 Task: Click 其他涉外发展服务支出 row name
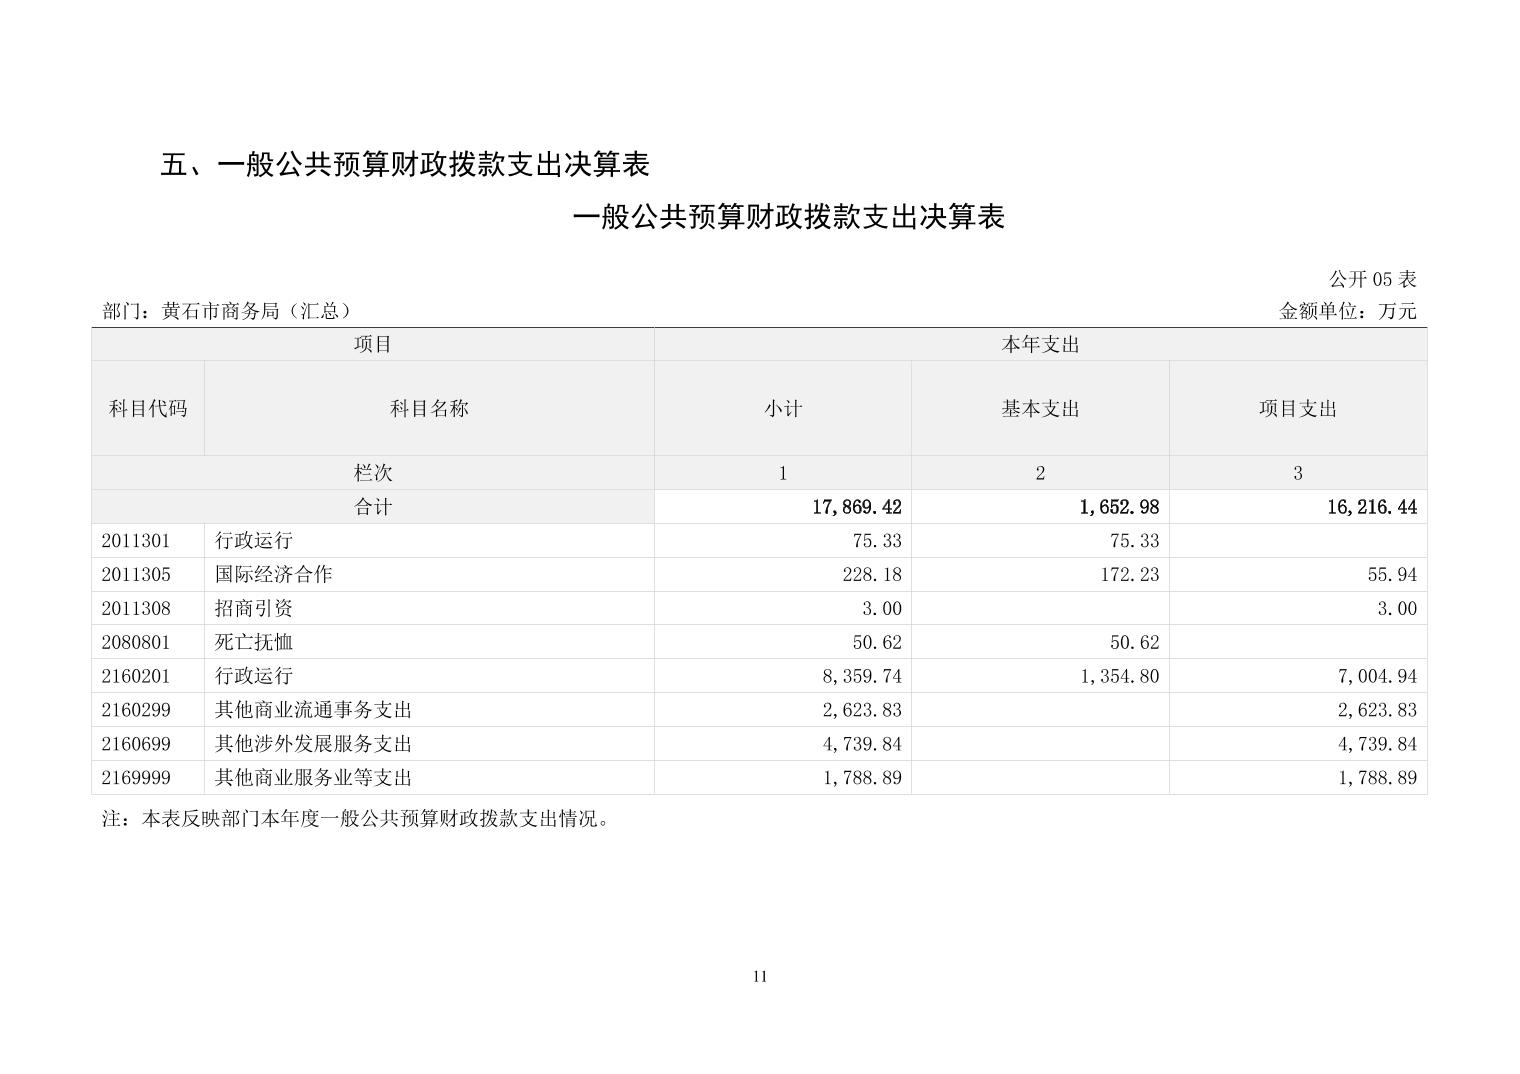313,744
